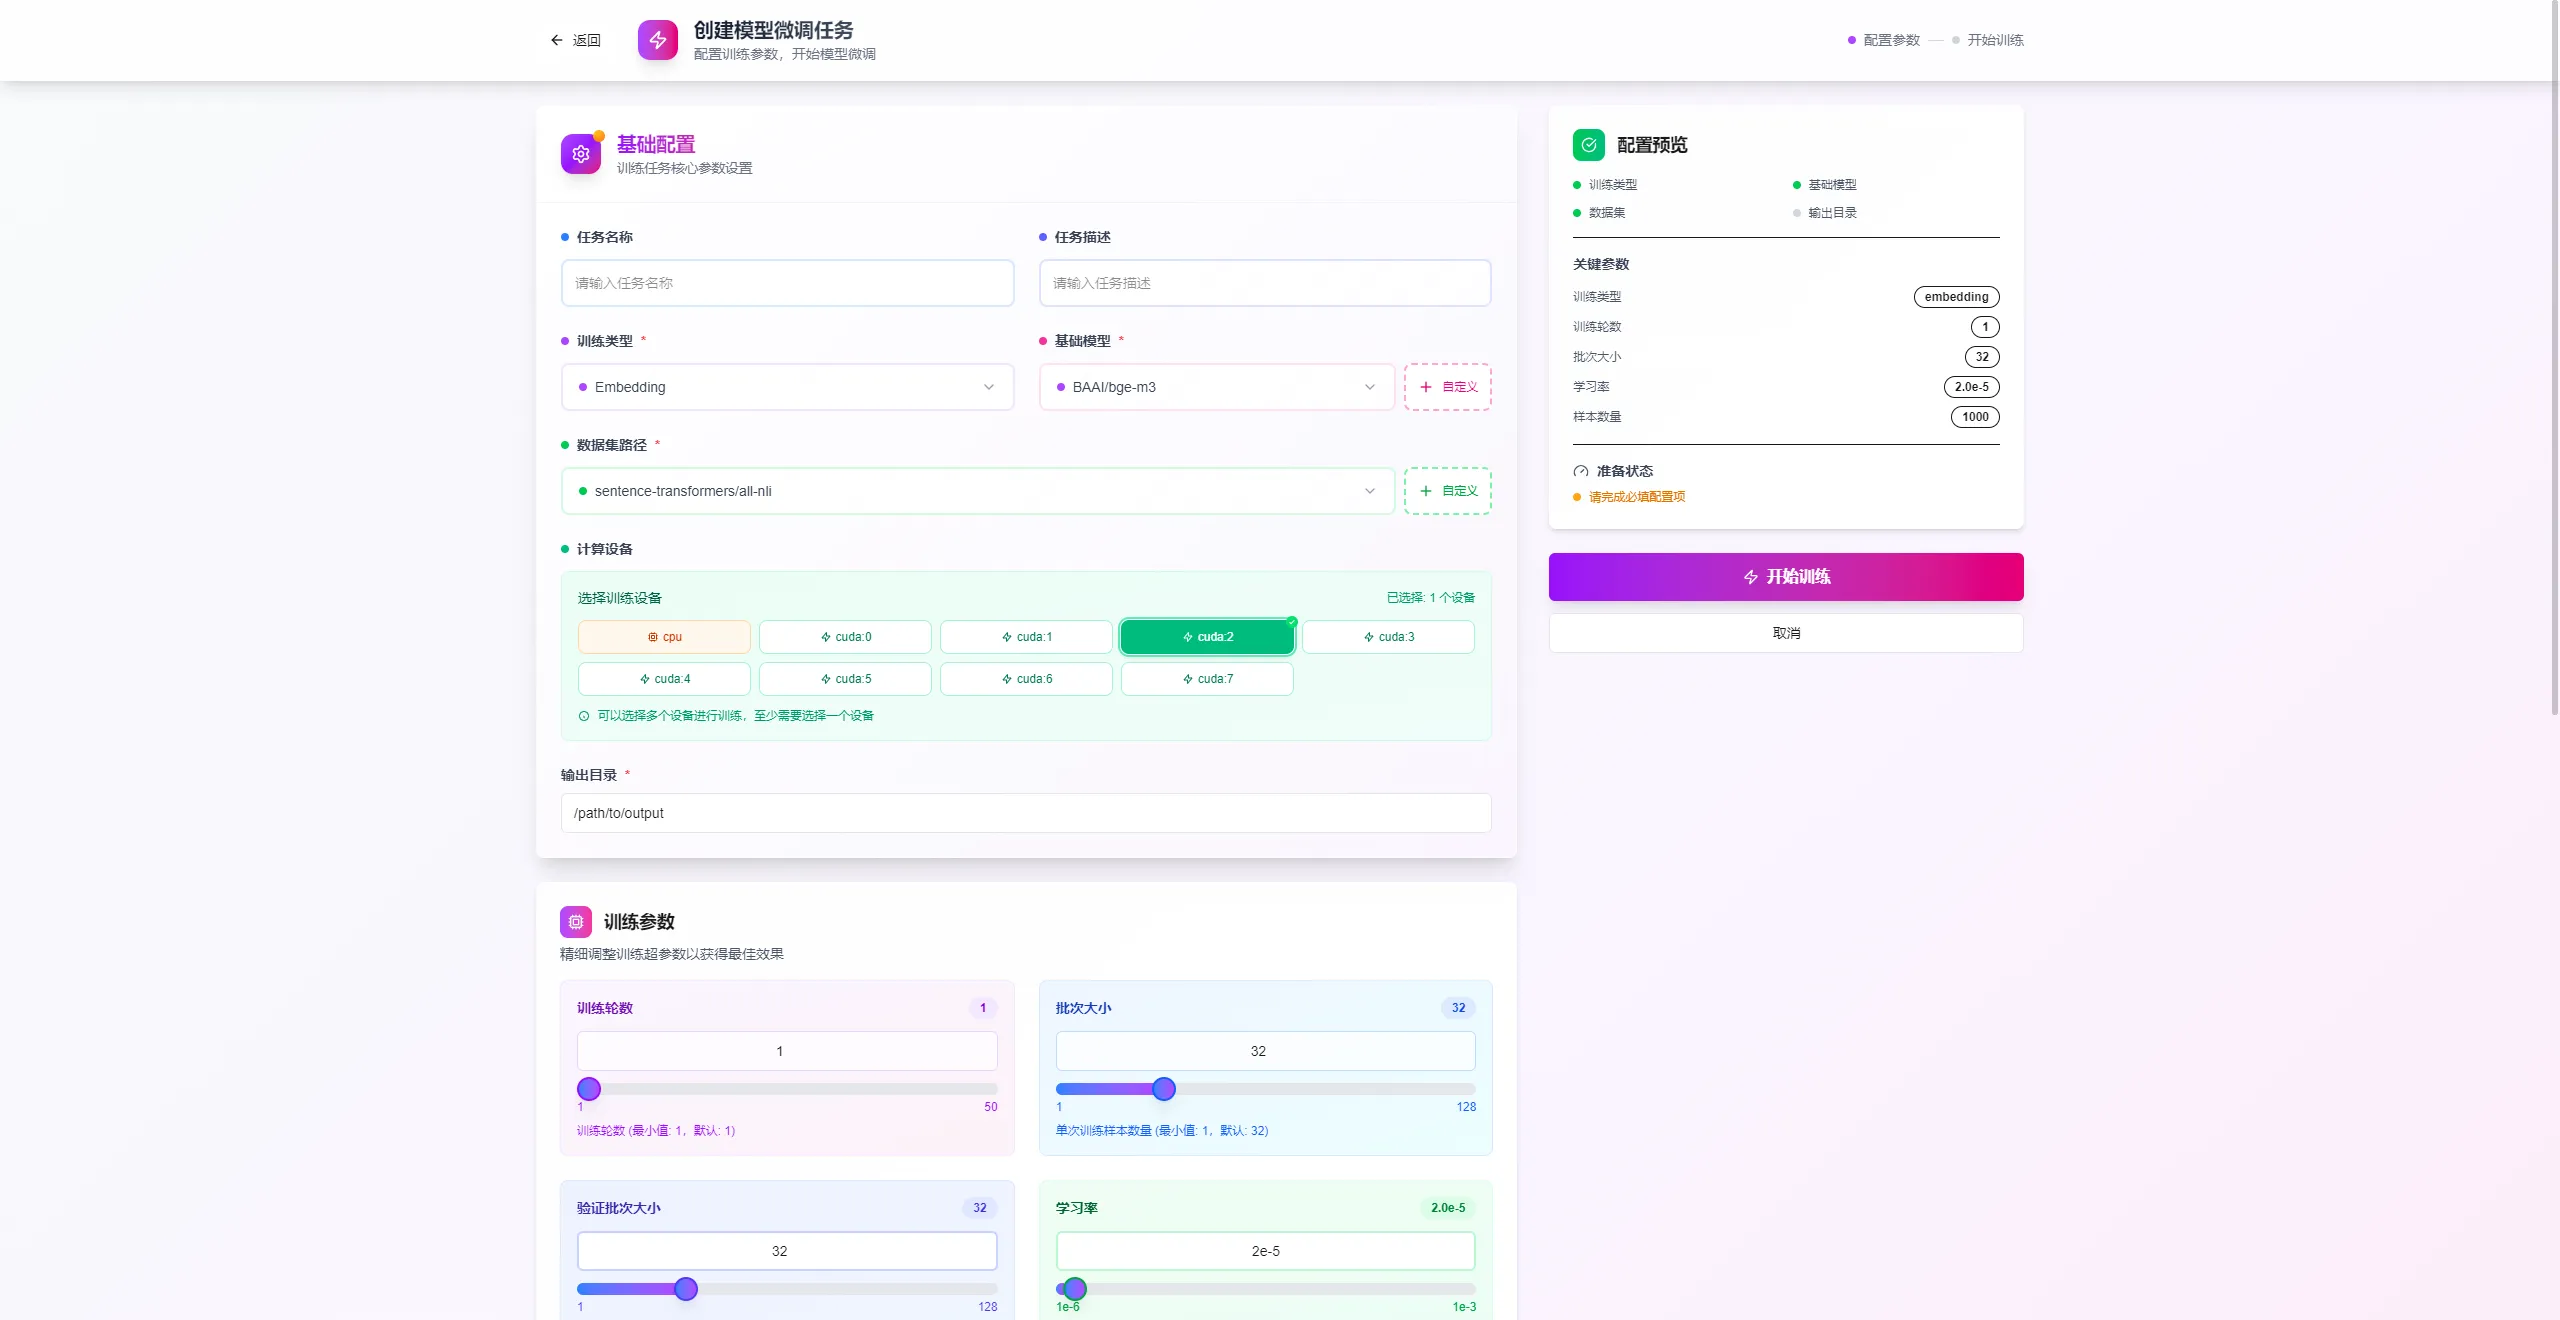Switch to the 开始训练 step
The height and width of the screenshot is (1320, 2560).
click(1994, 40)
